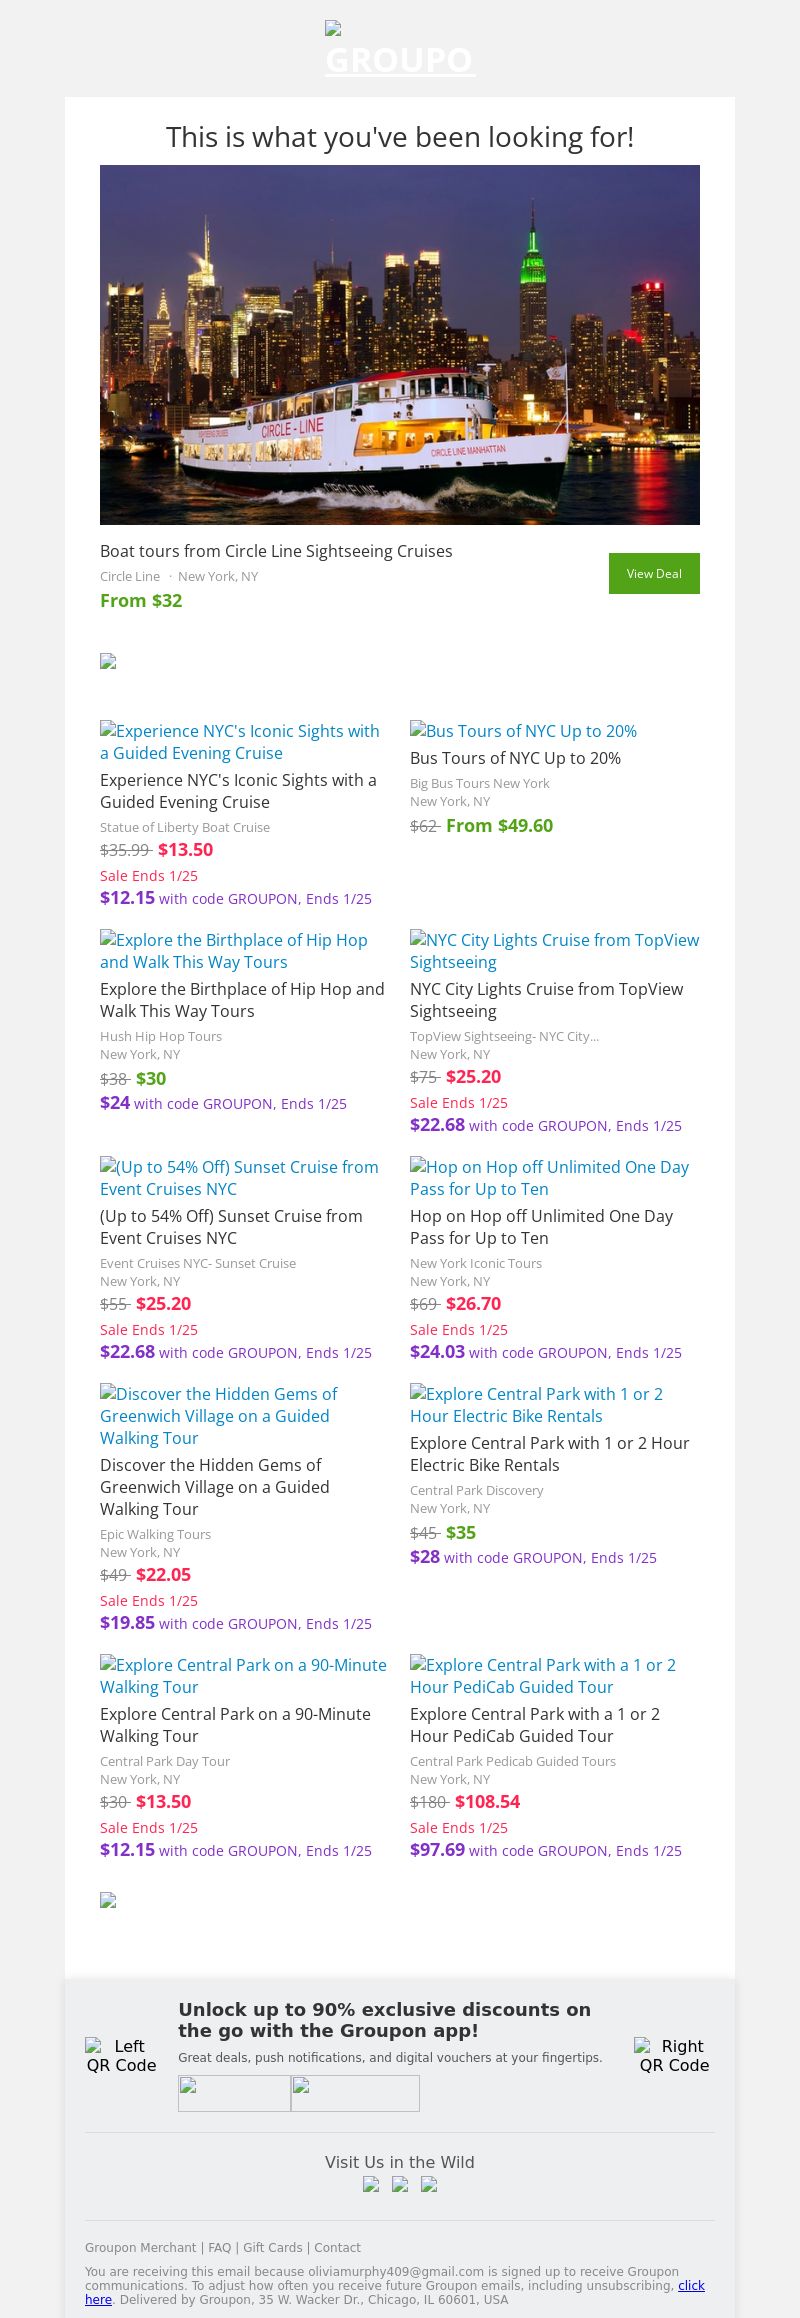Click the Groupon logo in the header

click(x=400, y=52)
